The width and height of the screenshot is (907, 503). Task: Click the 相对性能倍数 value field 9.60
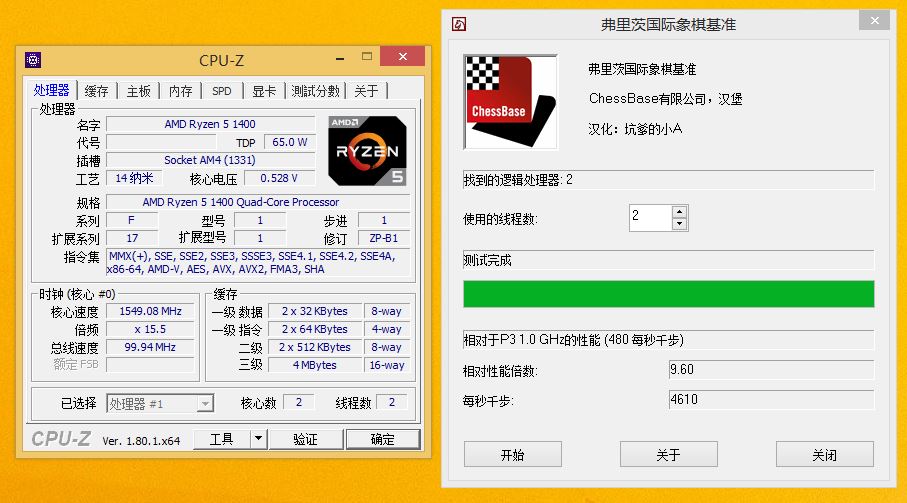[771, 369]
